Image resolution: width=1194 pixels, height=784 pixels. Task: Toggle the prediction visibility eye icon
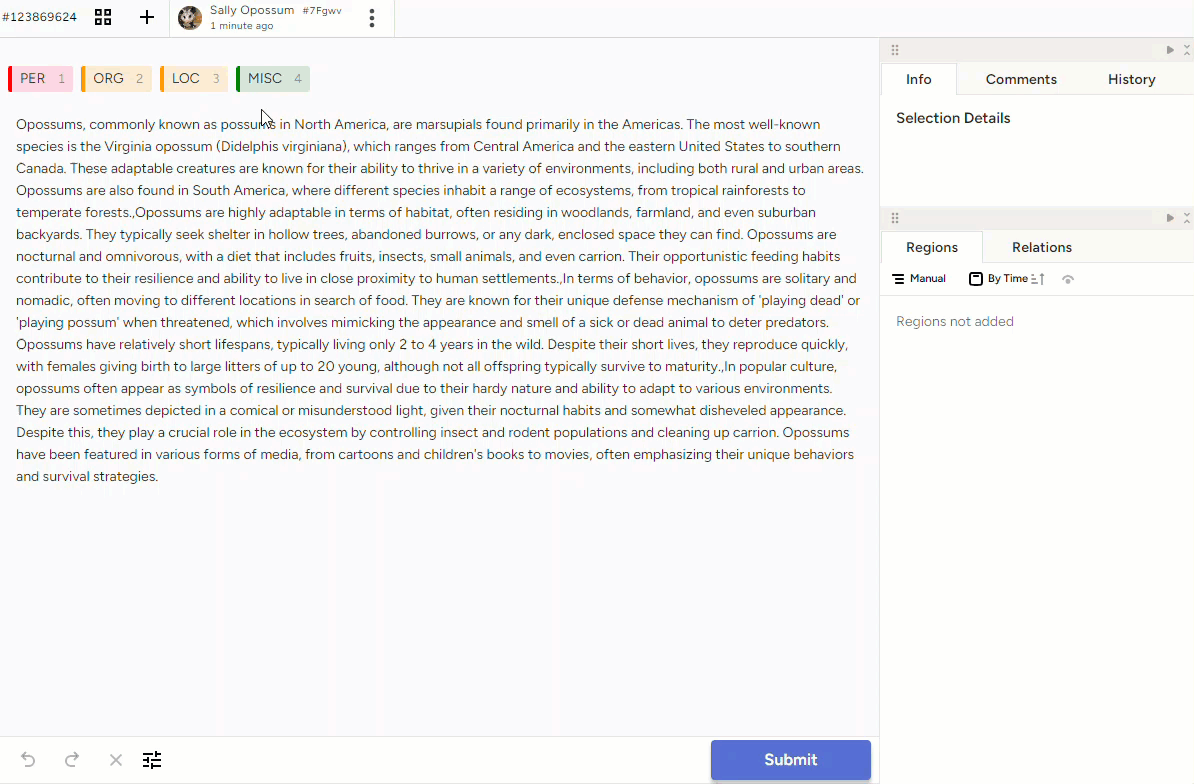tap(1068, 279)
